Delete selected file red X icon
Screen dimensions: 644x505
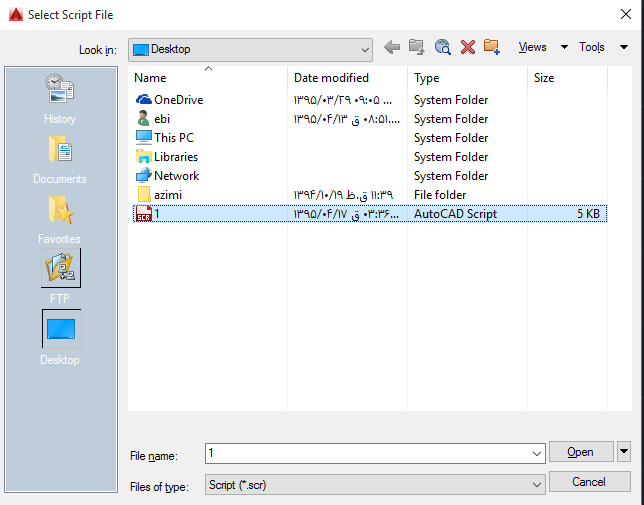(468, 48)
